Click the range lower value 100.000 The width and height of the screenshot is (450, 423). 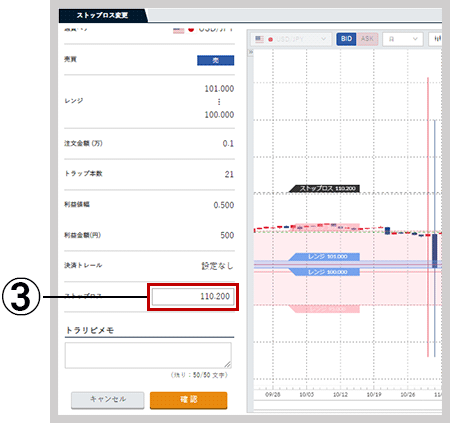(x=219, y=115)
